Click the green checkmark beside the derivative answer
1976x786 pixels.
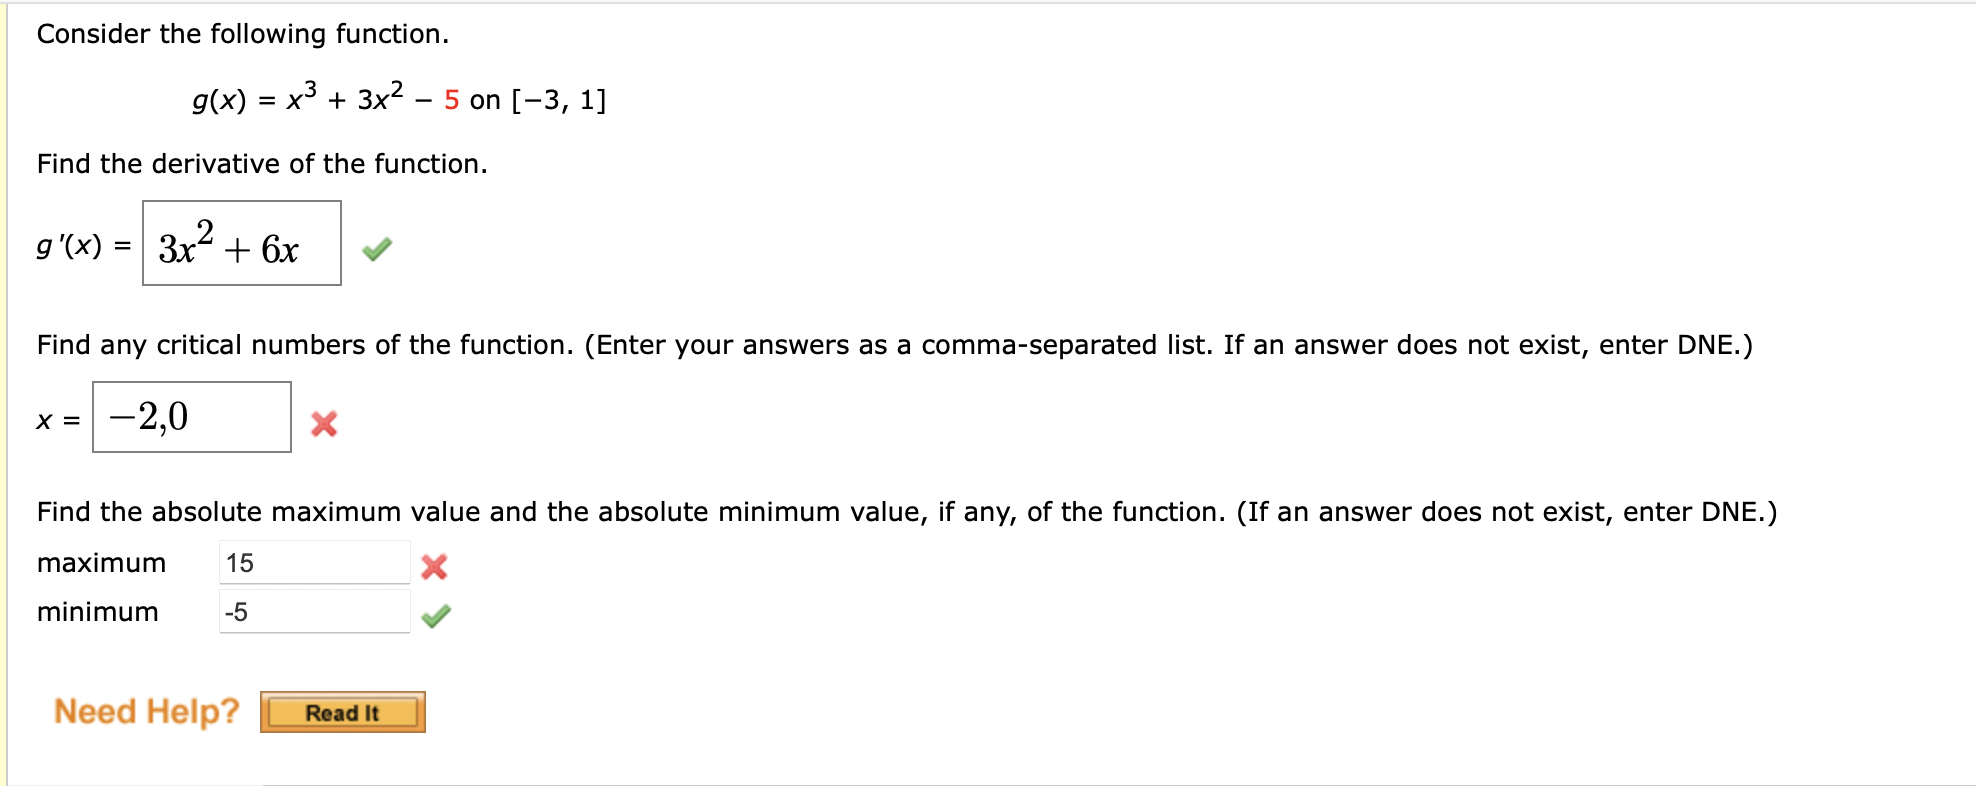coord(377,247)
